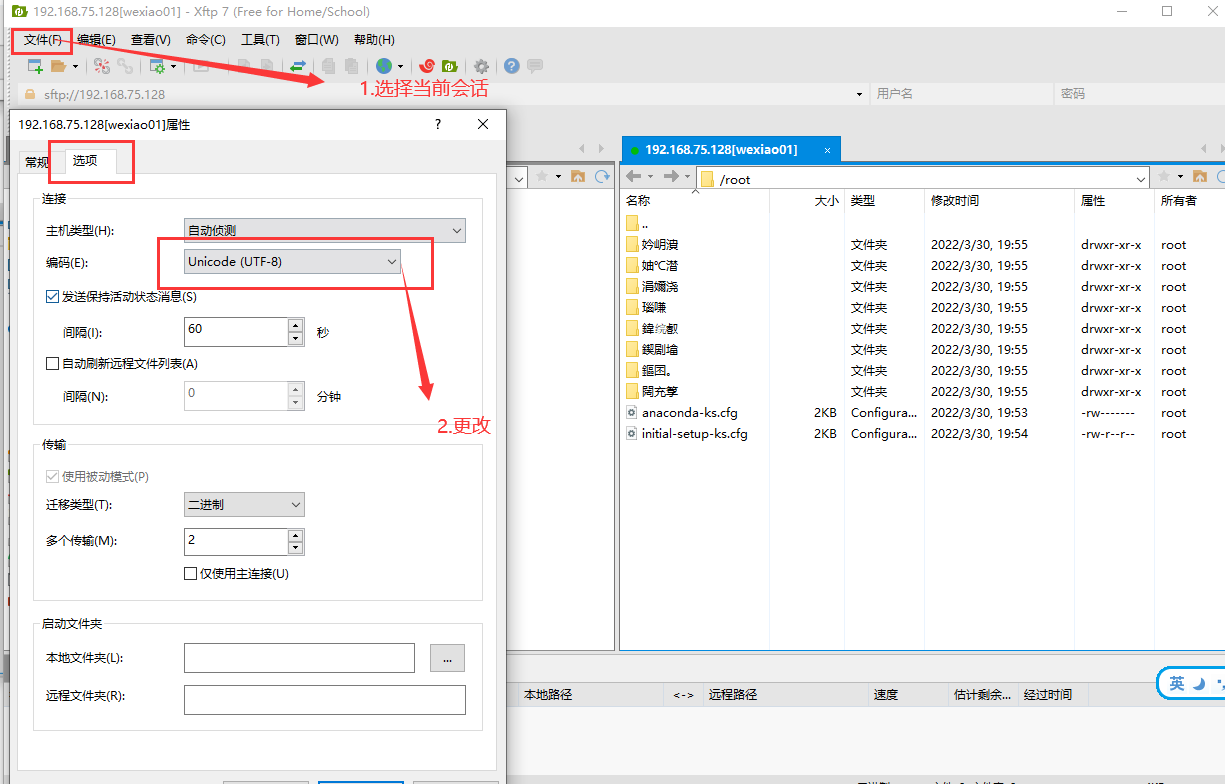Click the 密码 field in address bar

click(1140, 94)
